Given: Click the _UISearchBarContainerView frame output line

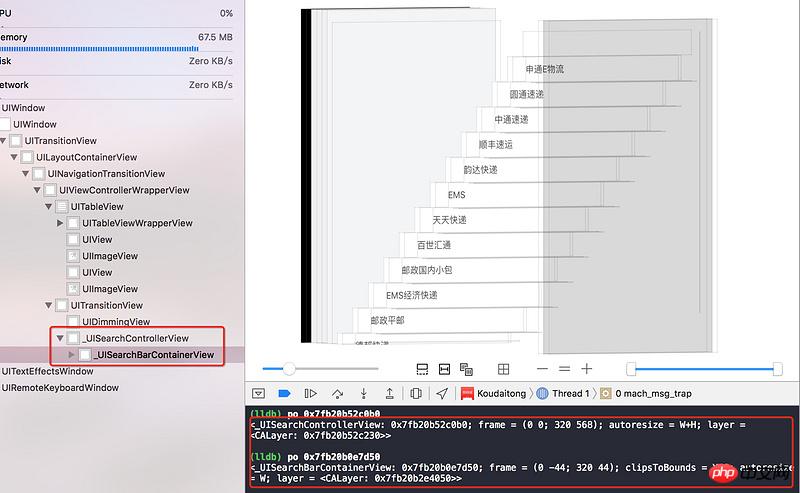Looking at the screenshot, I should [x=520, y=473].
